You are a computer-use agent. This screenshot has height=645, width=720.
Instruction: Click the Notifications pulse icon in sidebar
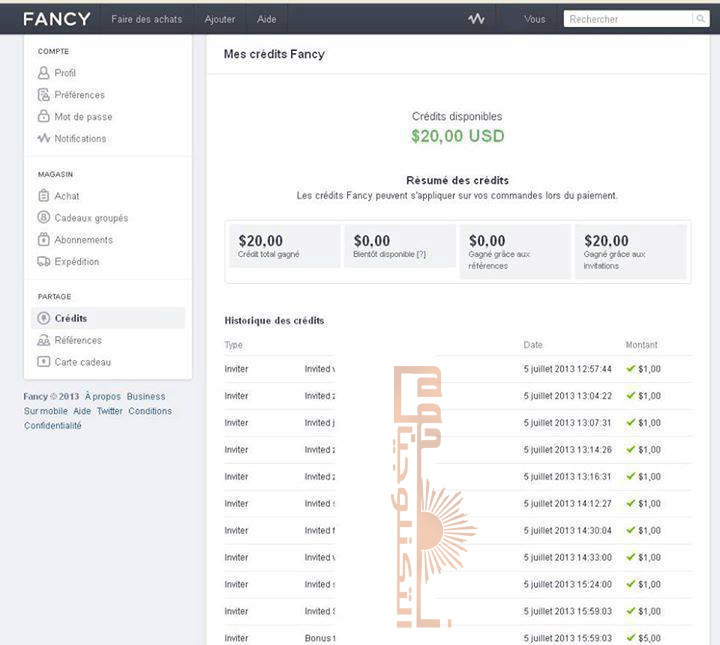[x=44, y=138]
